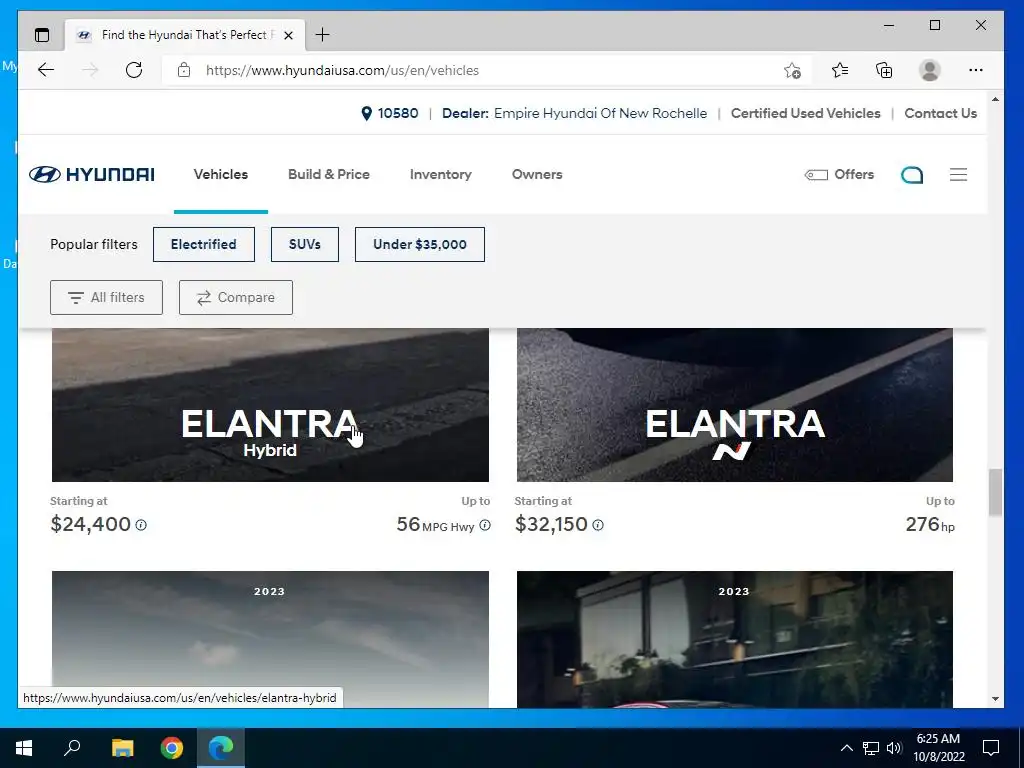Click the Compare button
Viewport: 1024px width, 768px height.
(236, 297)
